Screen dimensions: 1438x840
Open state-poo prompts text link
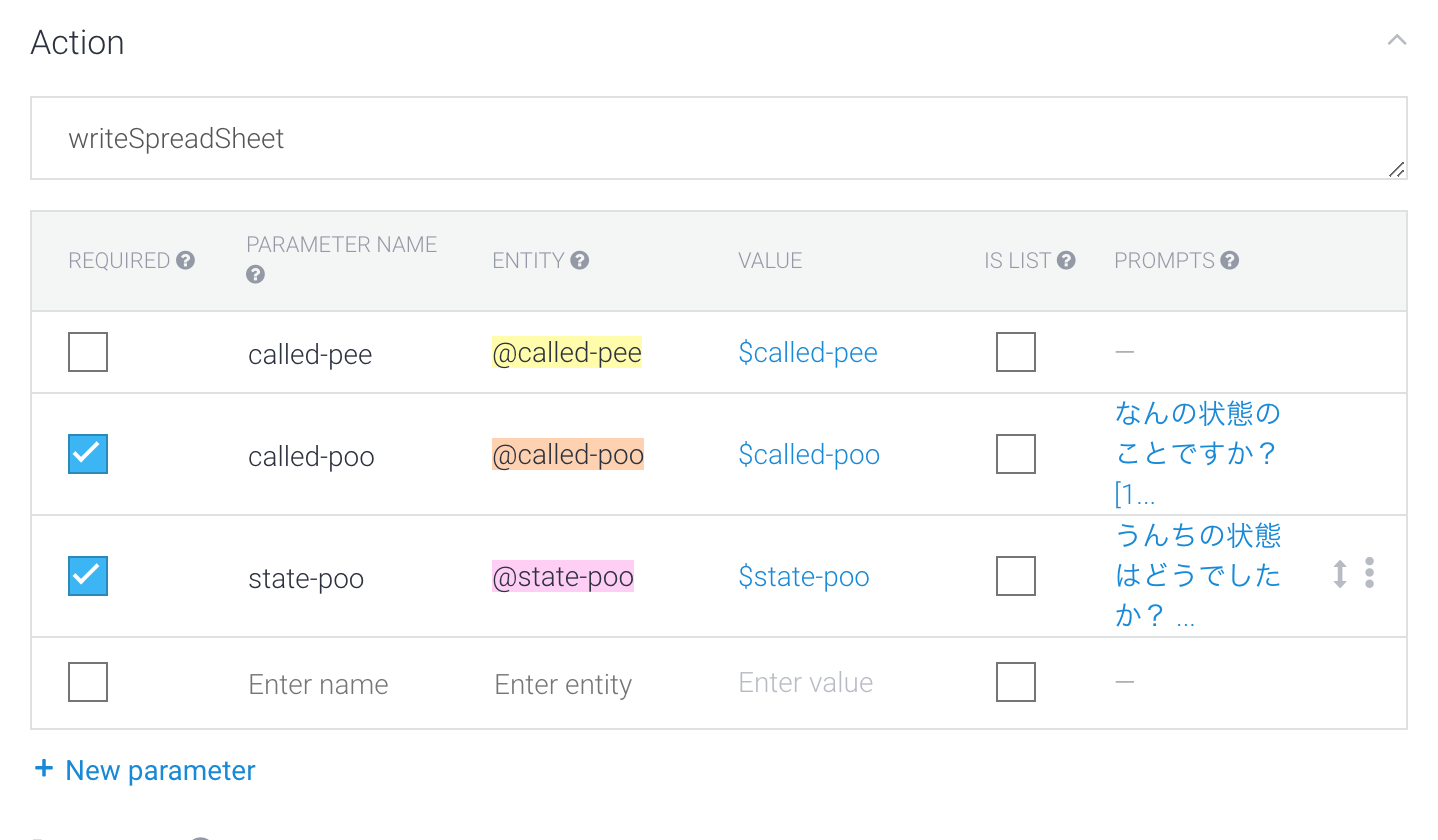(x=1196, y=575)
